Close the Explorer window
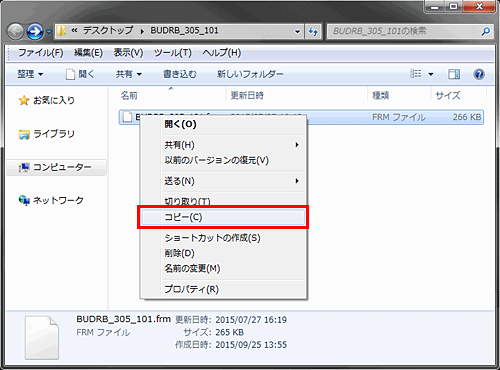500x370 pixels. point(479,6)
